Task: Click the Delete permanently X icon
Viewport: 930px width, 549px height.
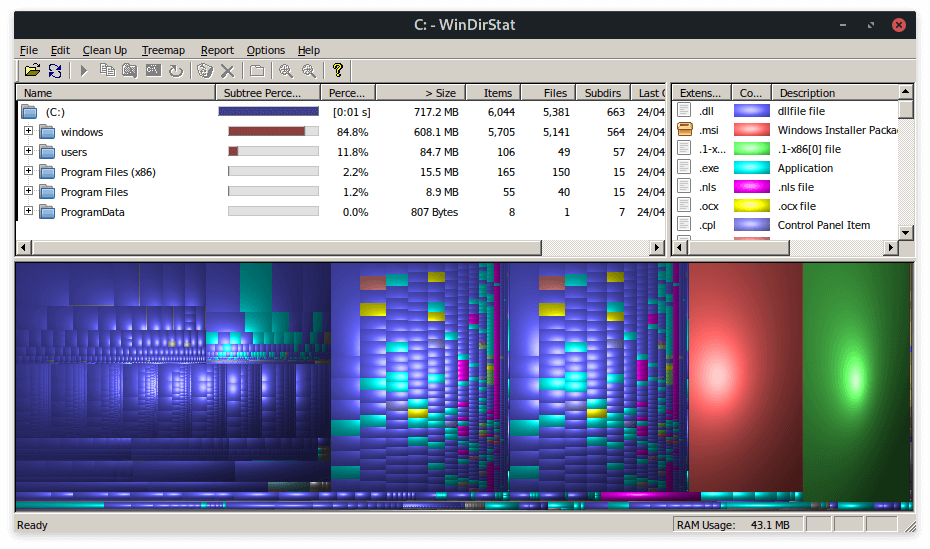Action: (x=228, y=71)
